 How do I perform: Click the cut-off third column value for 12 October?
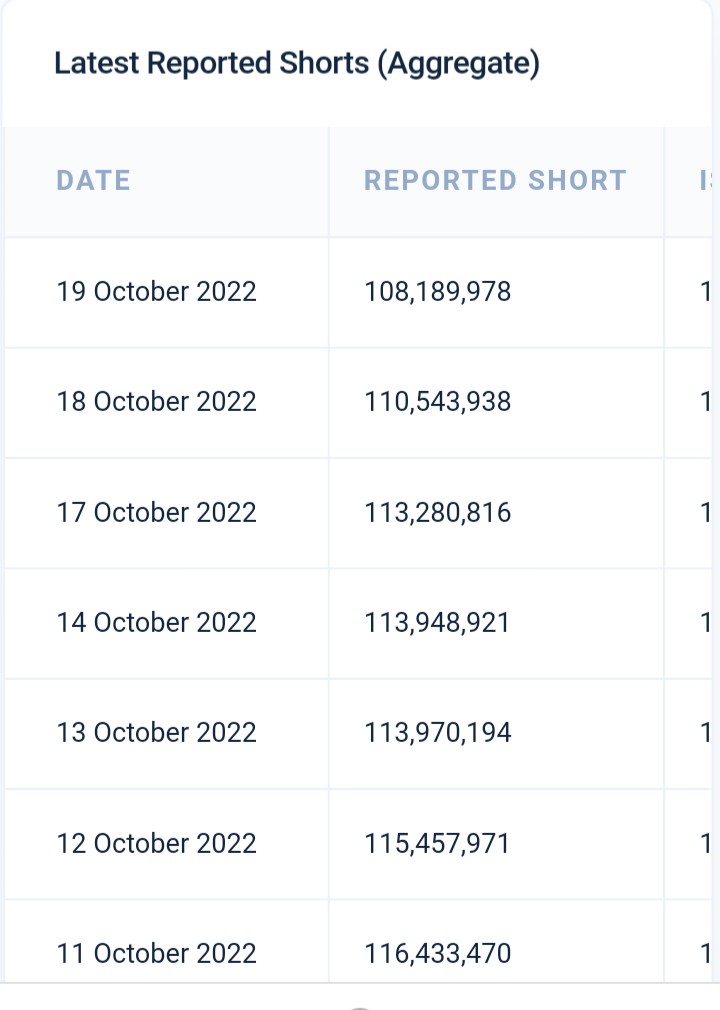(706, 843)
